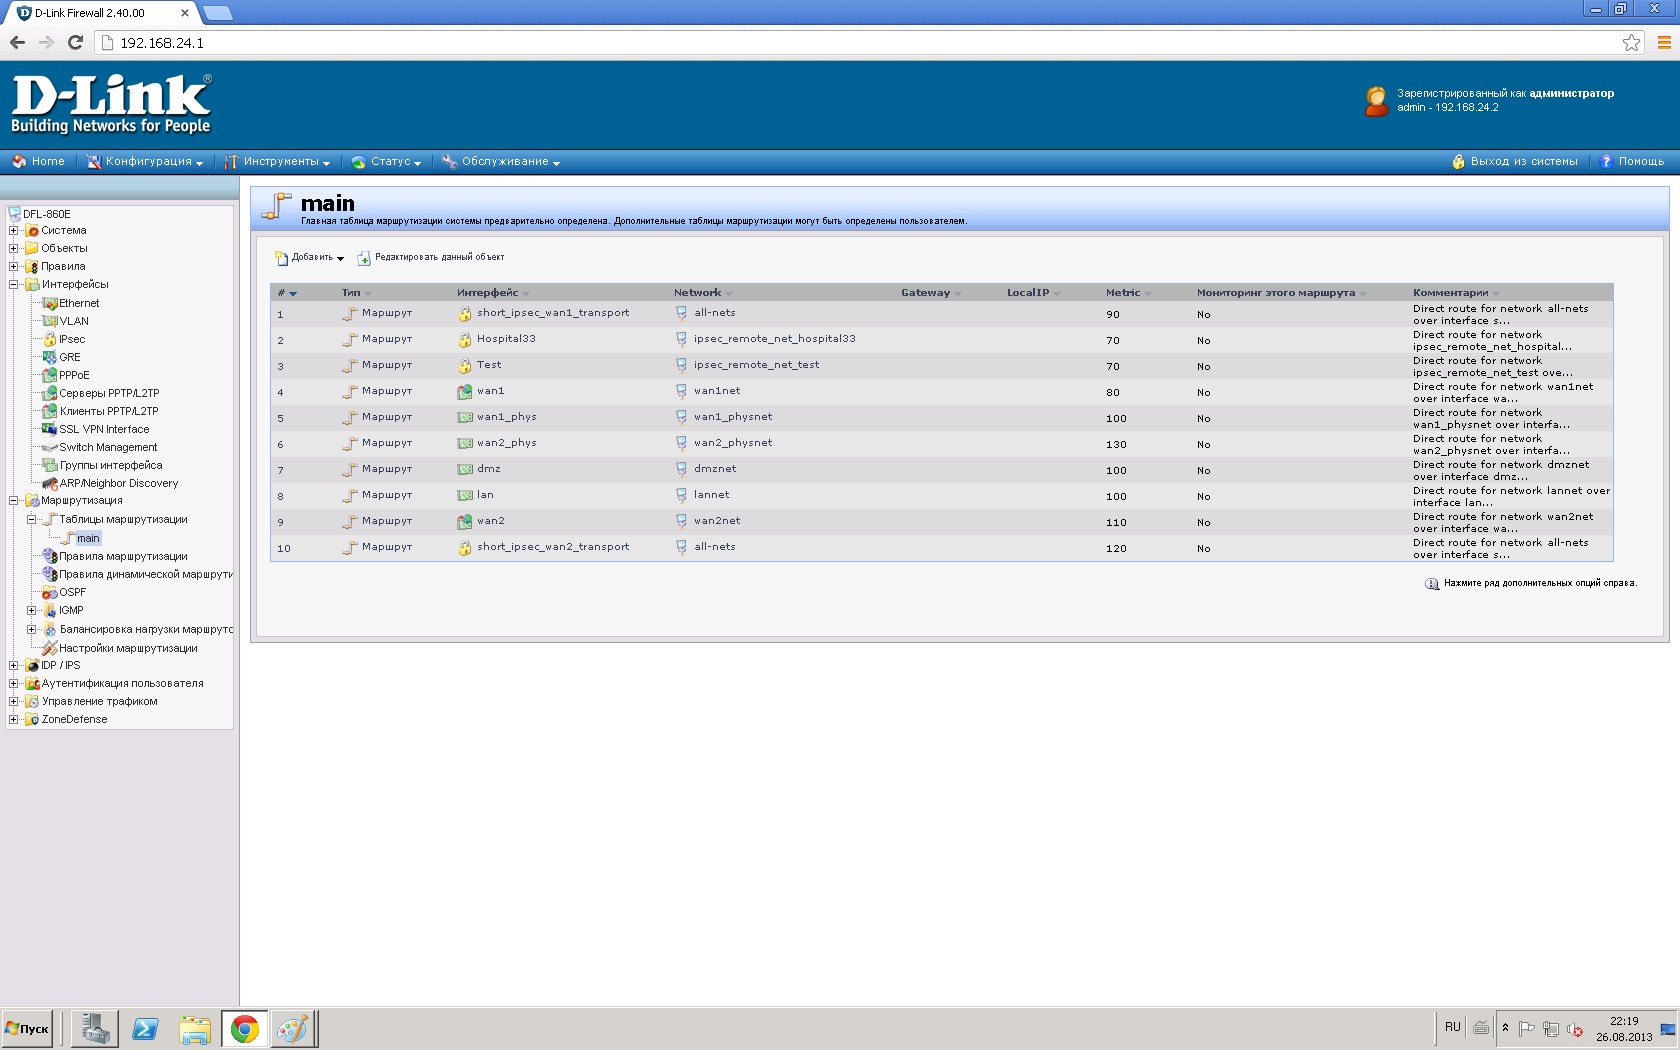Screen dimensions: 1680x1050
Task: Open the Добавить dropdown
Action: 310,257
